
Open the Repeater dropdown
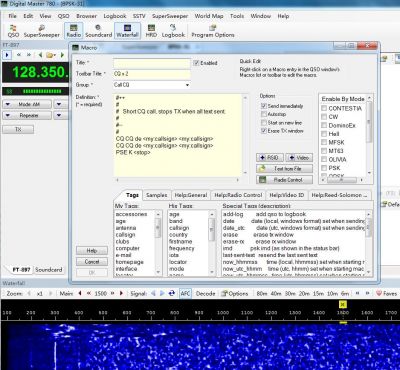click(27, 115)
